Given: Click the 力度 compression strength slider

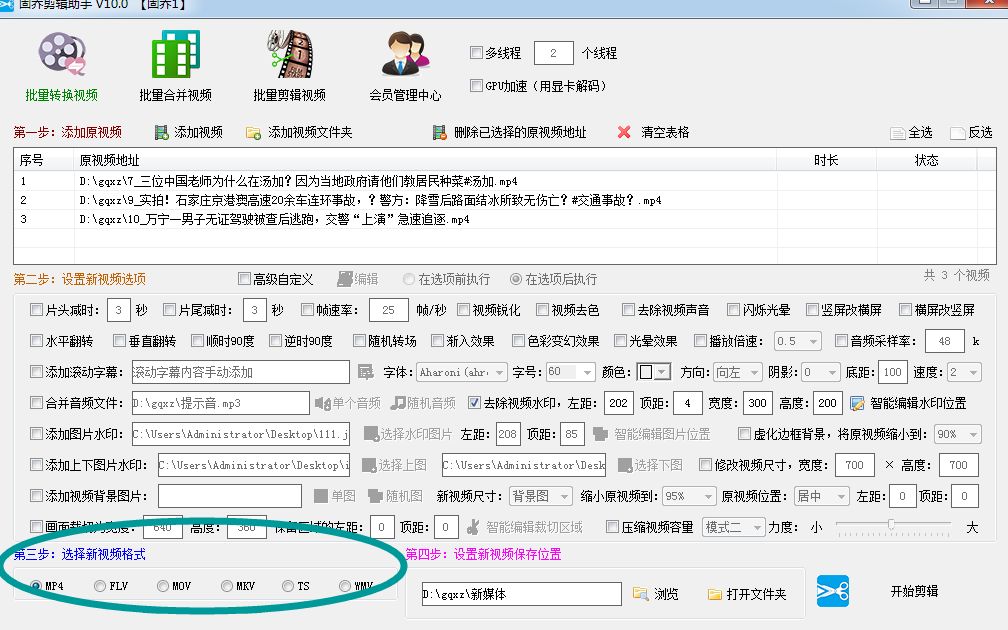Looking at the screenshot, I should pos(893,527).
